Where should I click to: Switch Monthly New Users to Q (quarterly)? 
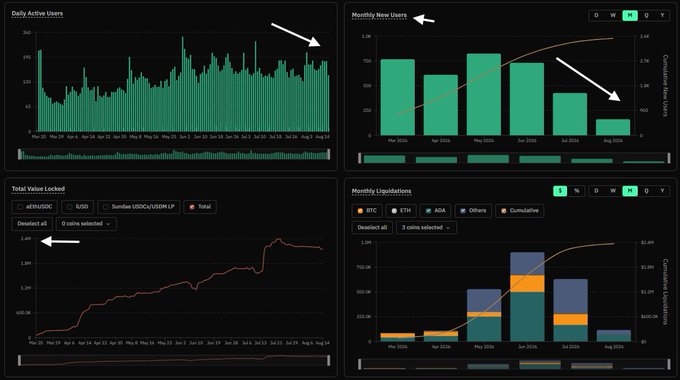click(x=646, y=15)
